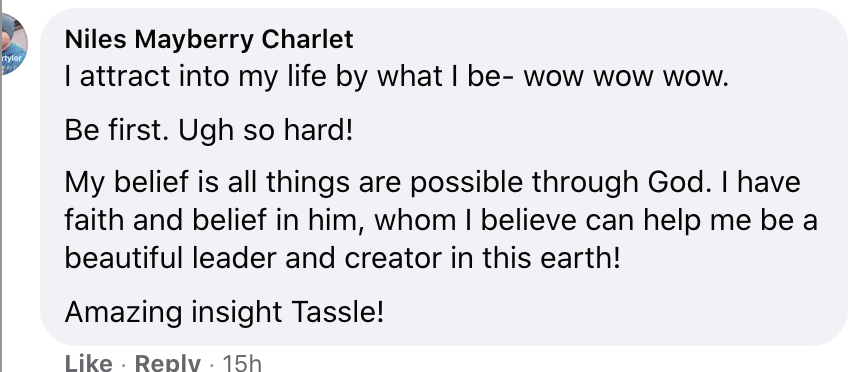Click the "faith and belief in him" line
The image size is (866, 372).
[441, 221]
